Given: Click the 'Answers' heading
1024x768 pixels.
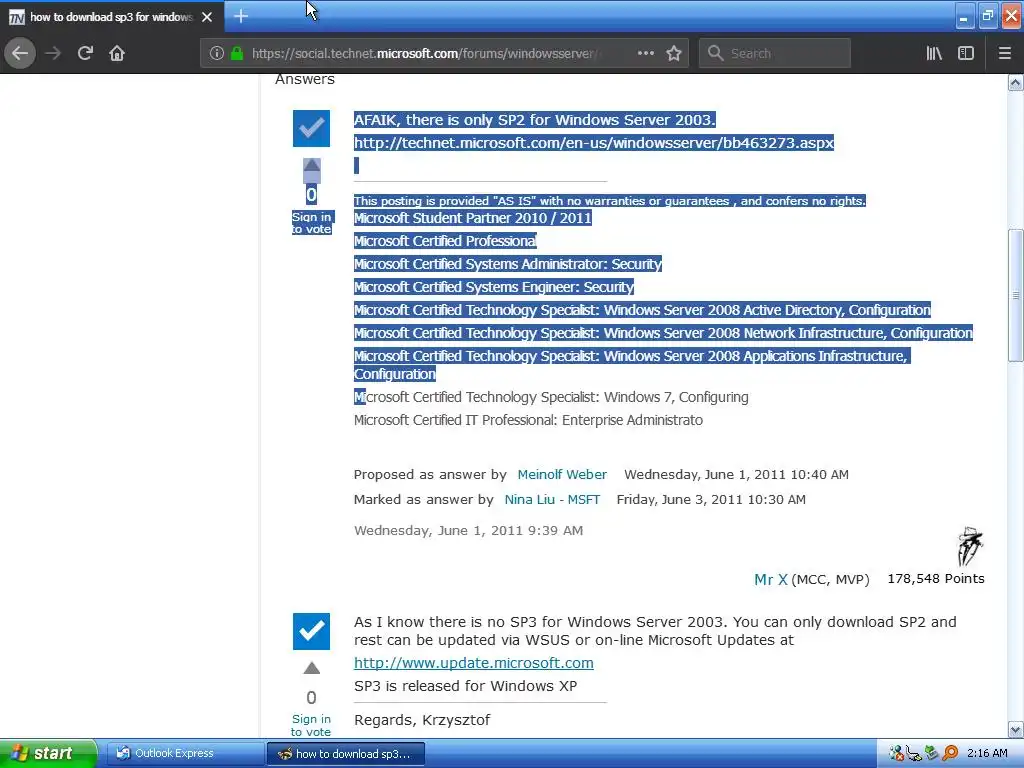Looking at the screenshot, I should [x=305, y=79].
